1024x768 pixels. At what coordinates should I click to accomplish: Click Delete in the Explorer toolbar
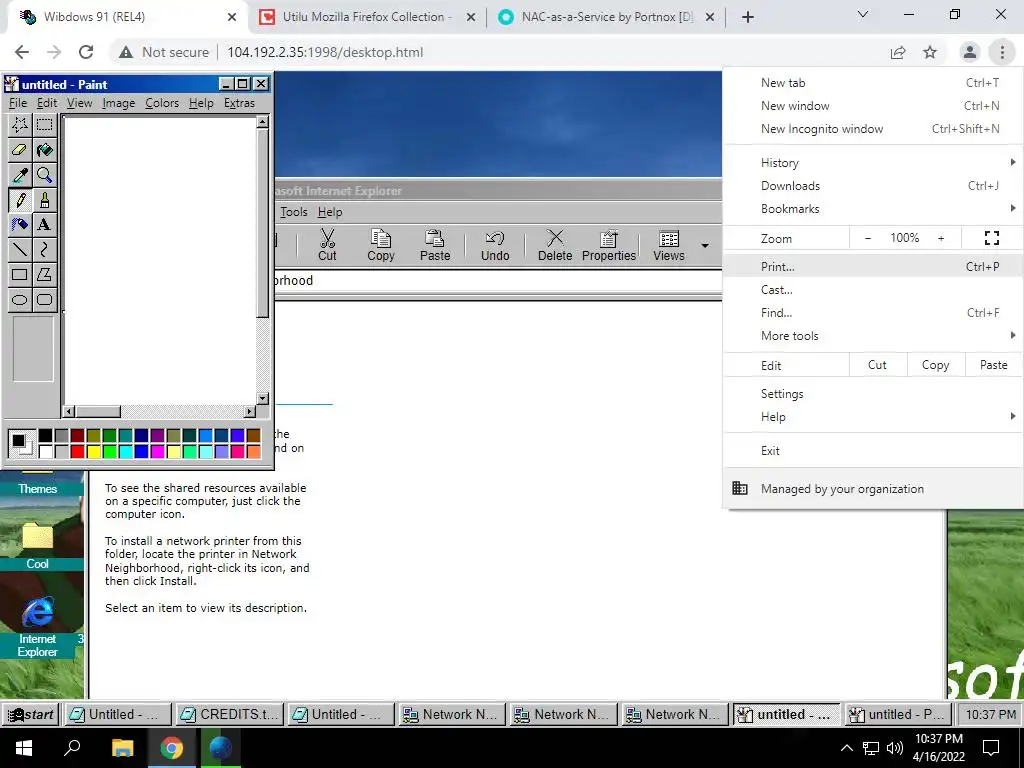pos(555,245)
